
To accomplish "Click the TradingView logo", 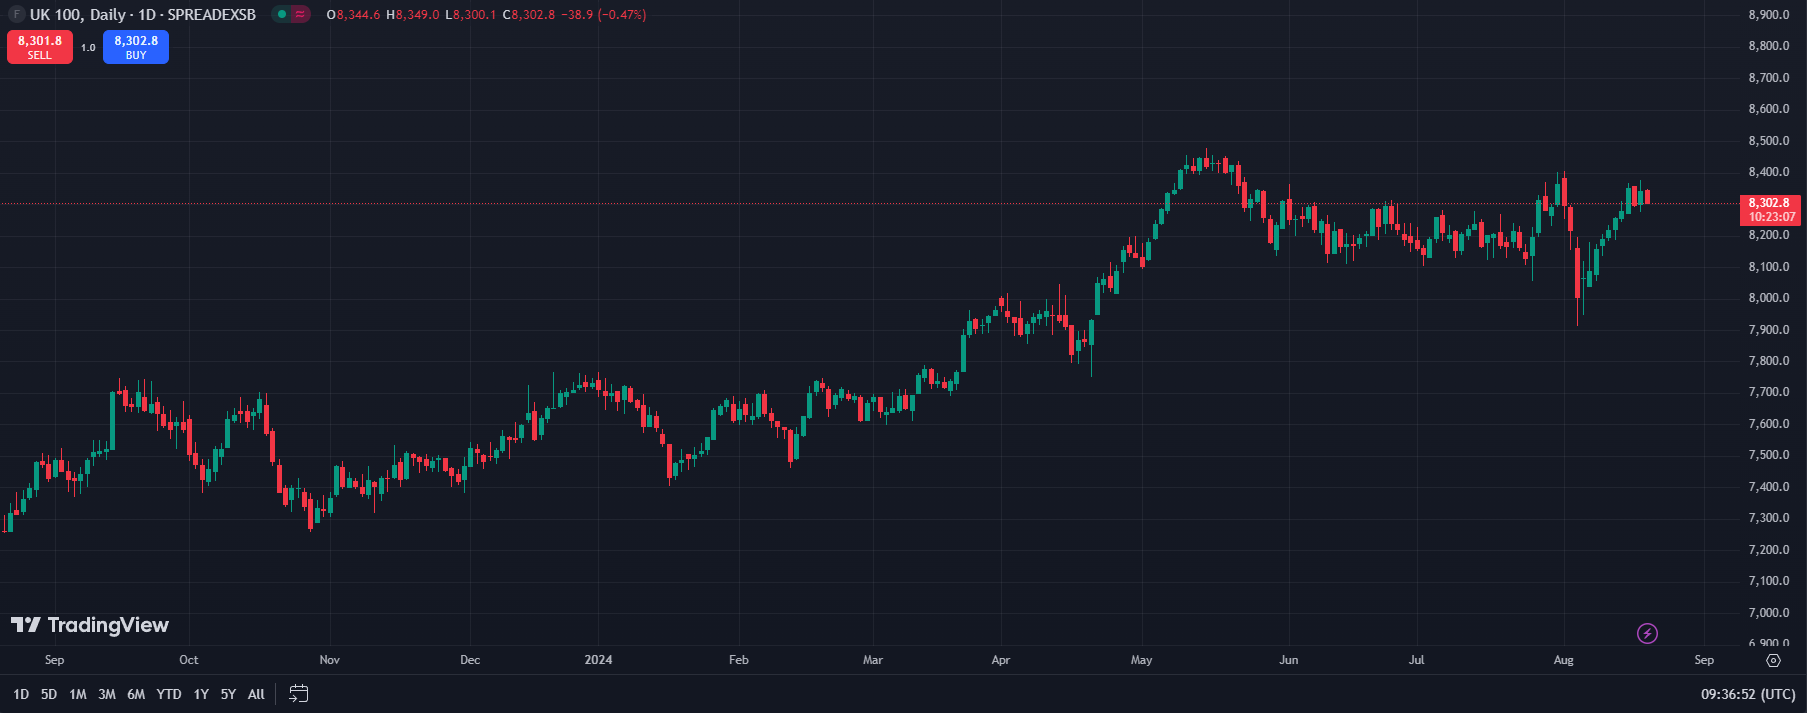I will (x=90, y=625).
